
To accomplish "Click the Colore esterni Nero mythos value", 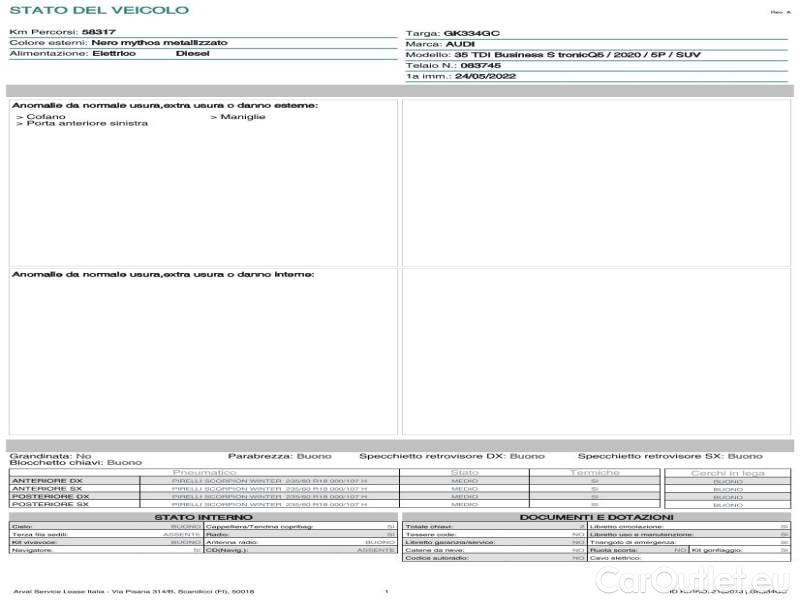I will [x=158, y=43].
